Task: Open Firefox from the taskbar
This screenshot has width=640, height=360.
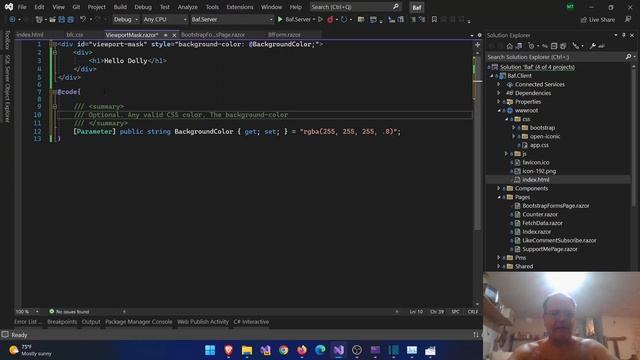Action: (x=302, y=350)
